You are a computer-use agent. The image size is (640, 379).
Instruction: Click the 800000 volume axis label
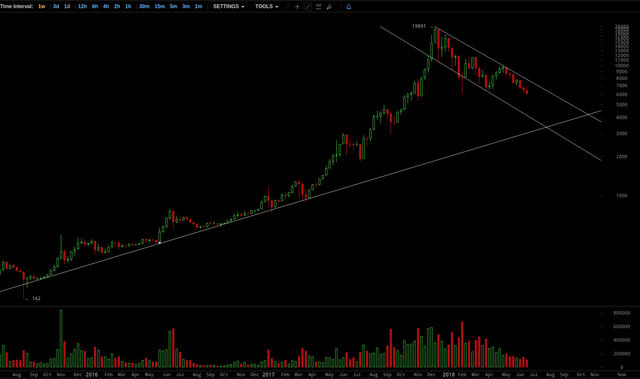click(621, 313)
